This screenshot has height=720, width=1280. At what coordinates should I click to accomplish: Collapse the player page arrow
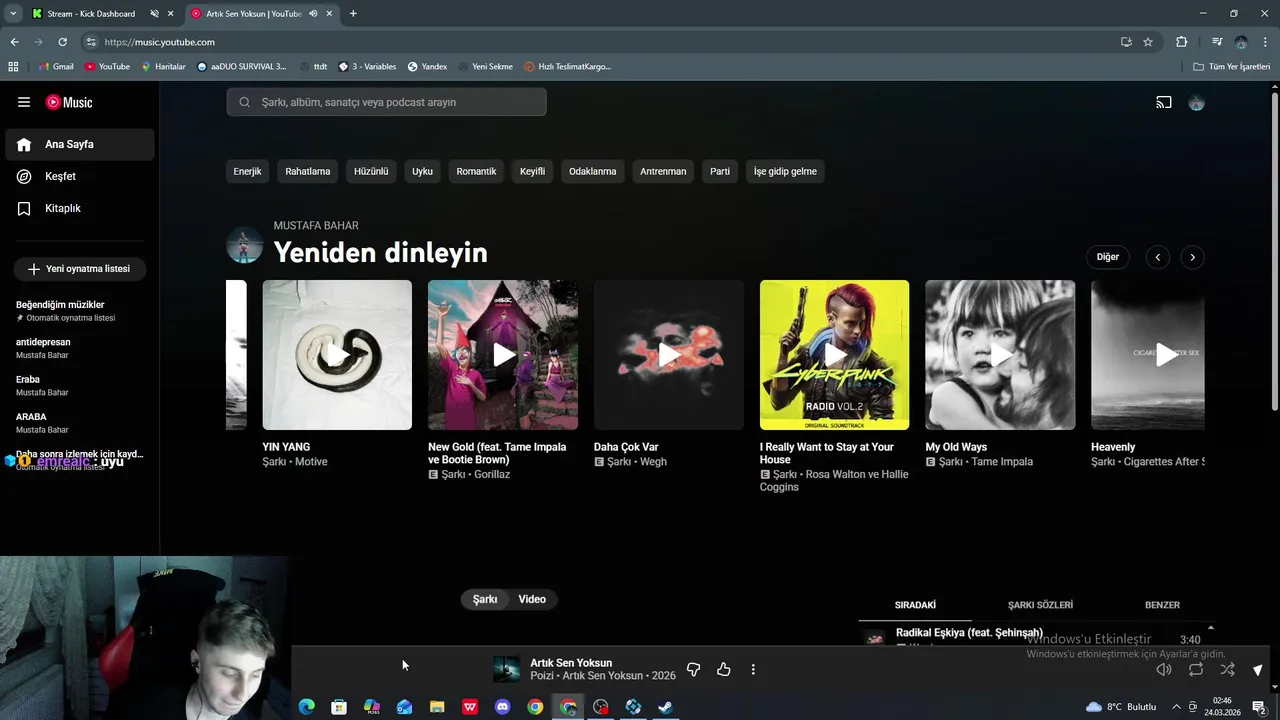tap(1258, 670)
